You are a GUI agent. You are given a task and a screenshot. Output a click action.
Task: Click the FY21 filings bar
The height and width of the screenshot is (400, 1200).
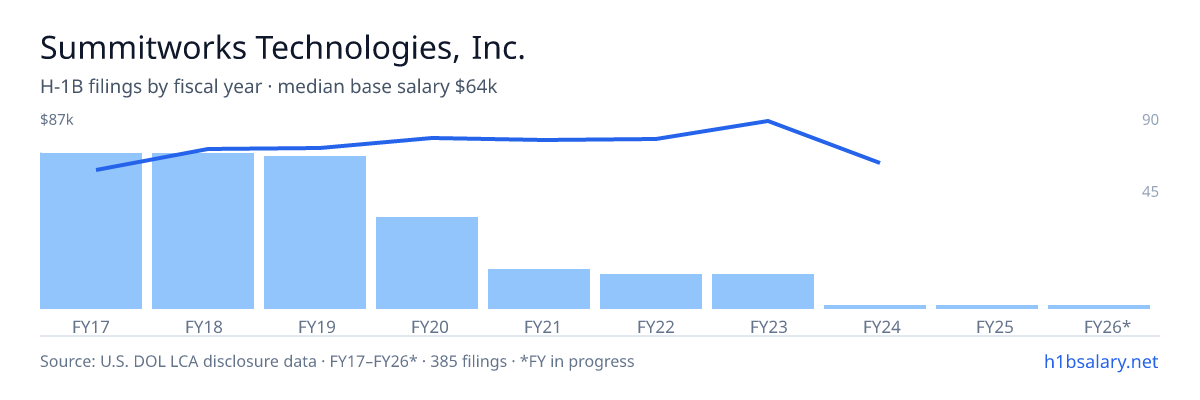coord(539,289)
